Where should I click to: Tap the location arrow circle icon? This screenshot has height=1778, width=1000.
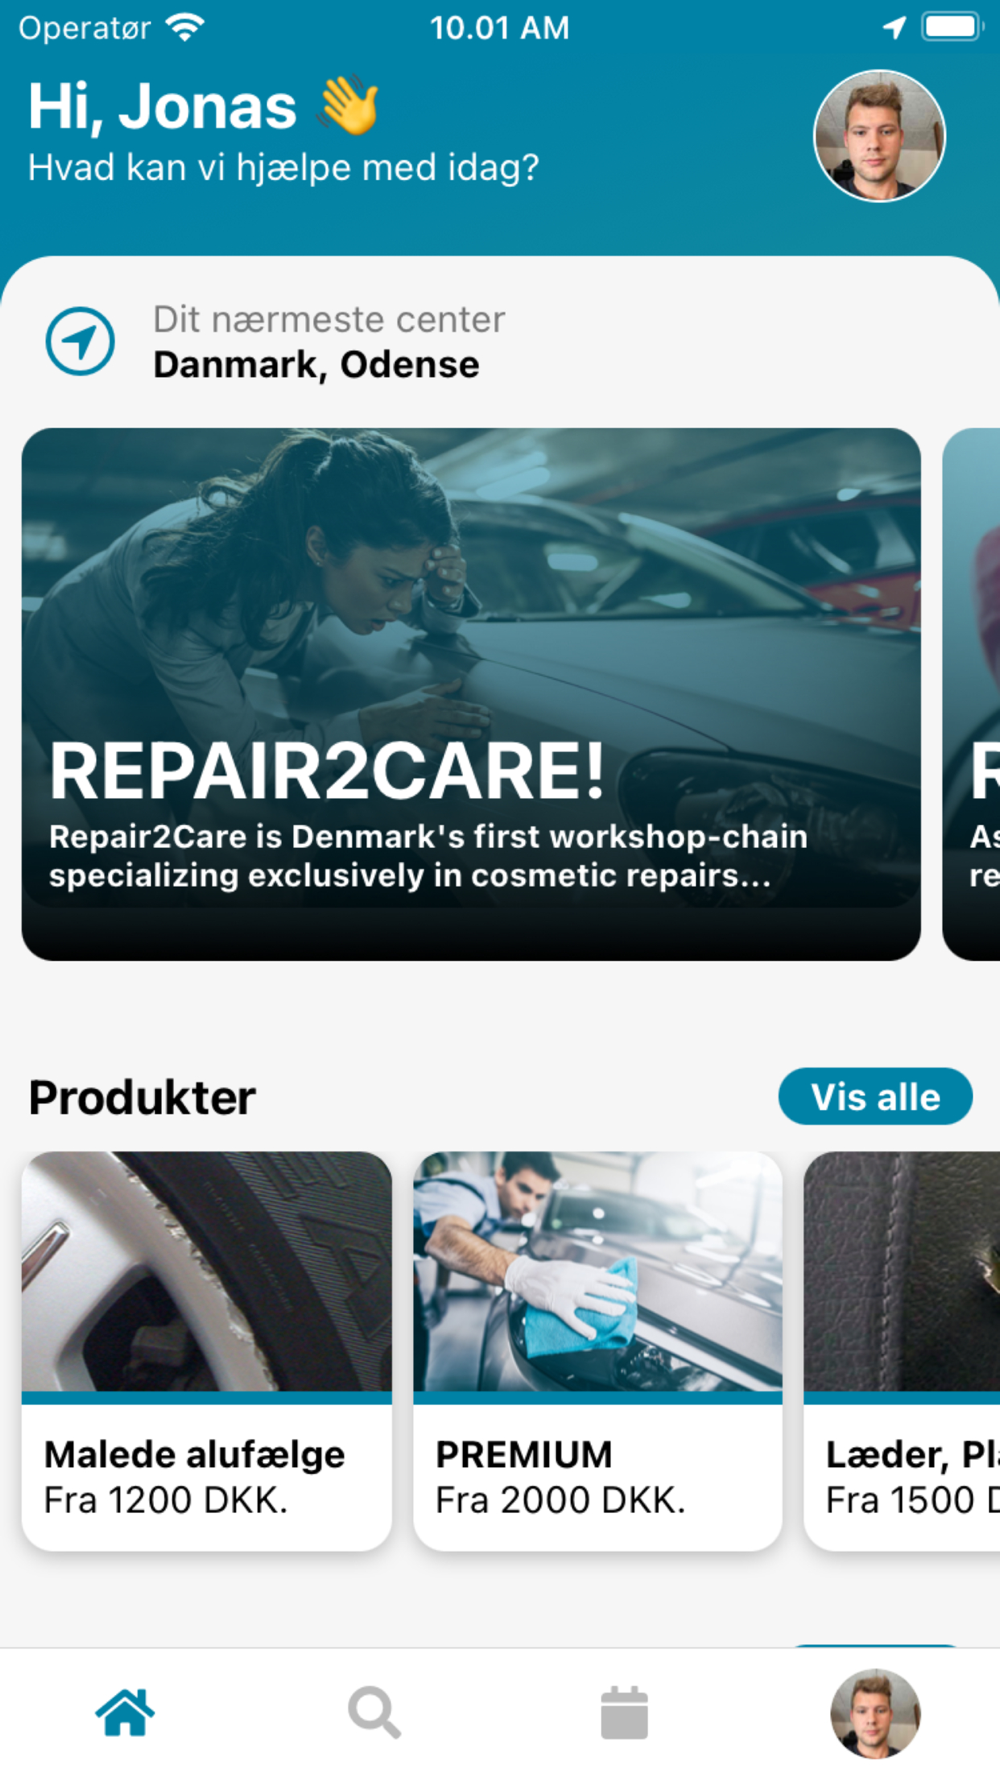coord(80,341)
